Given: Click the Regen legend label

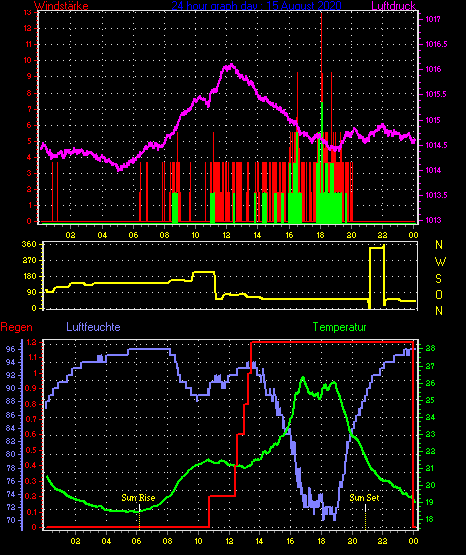Looking at the screenshot, I should (x=16, y=327).
